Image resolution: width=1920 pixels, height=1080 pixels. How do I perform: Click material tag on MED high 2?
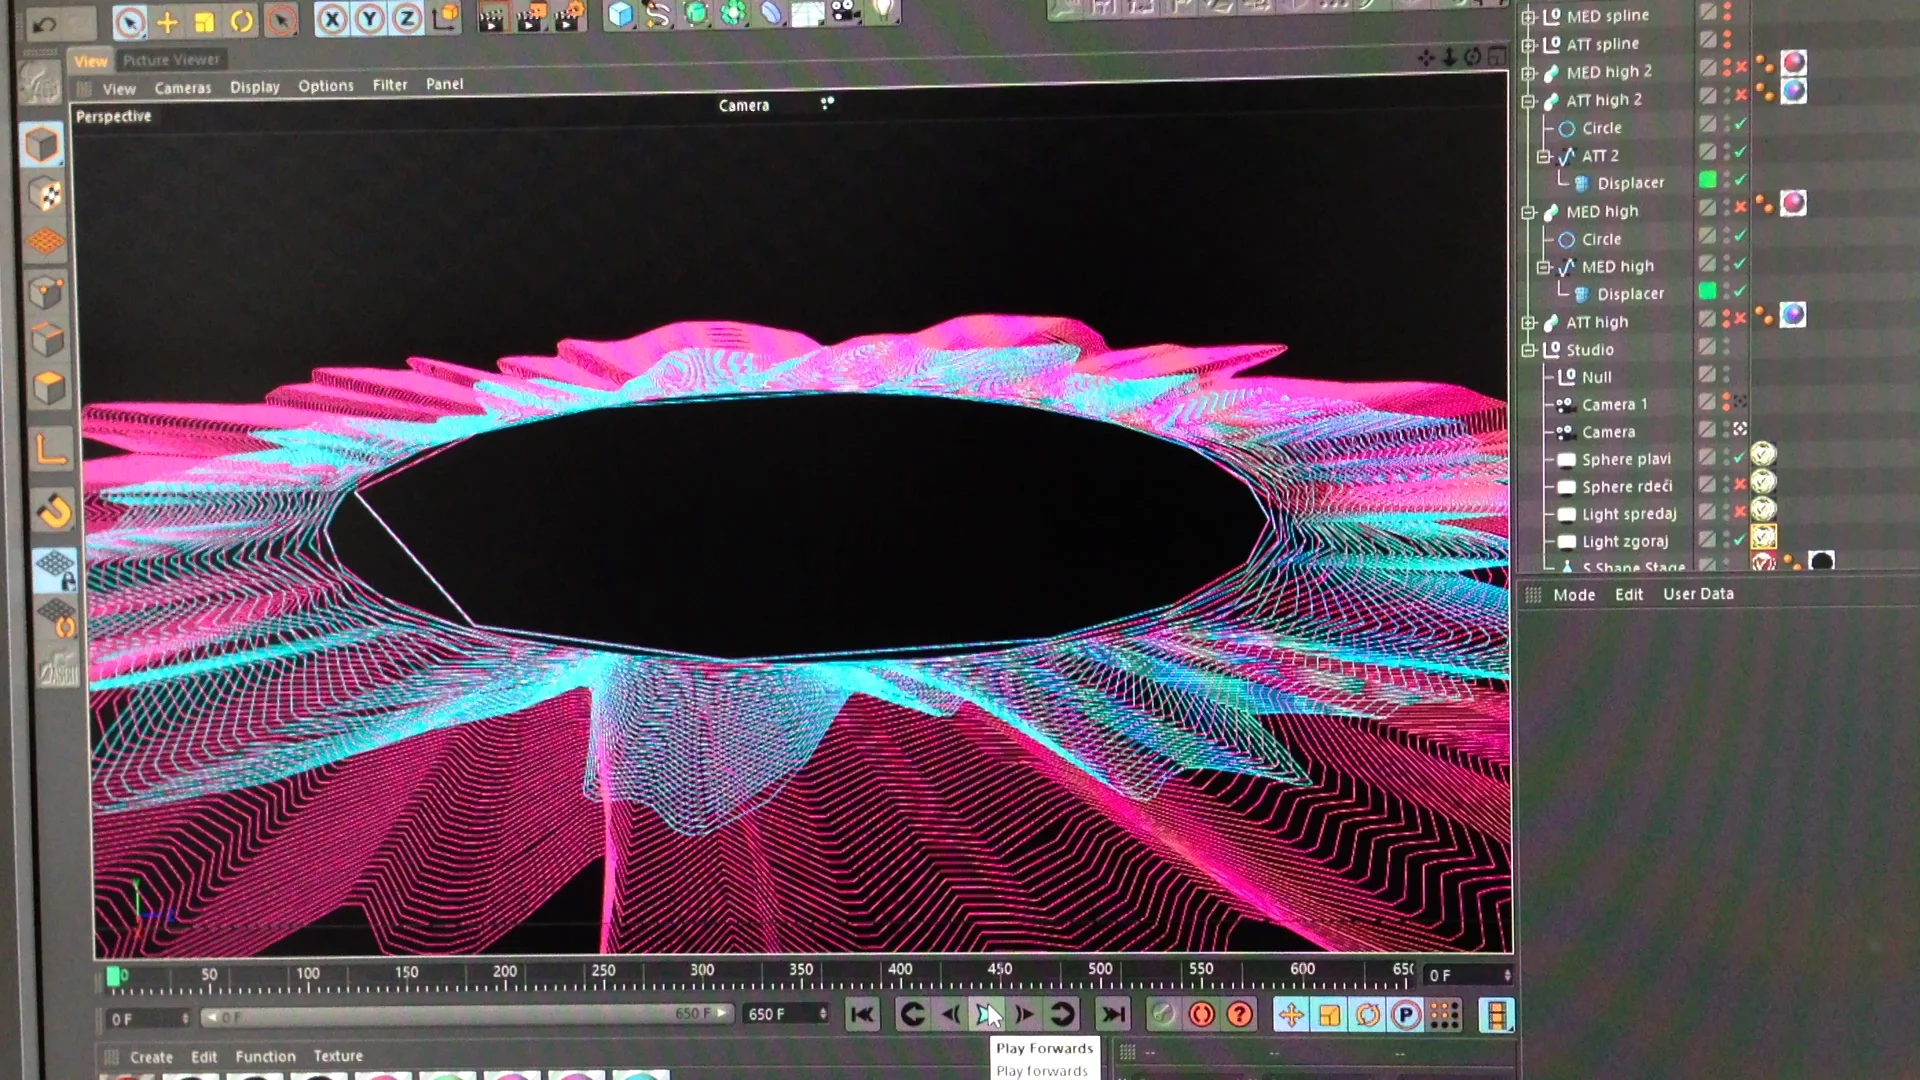pyautogui.click(x=1795, y=62)
